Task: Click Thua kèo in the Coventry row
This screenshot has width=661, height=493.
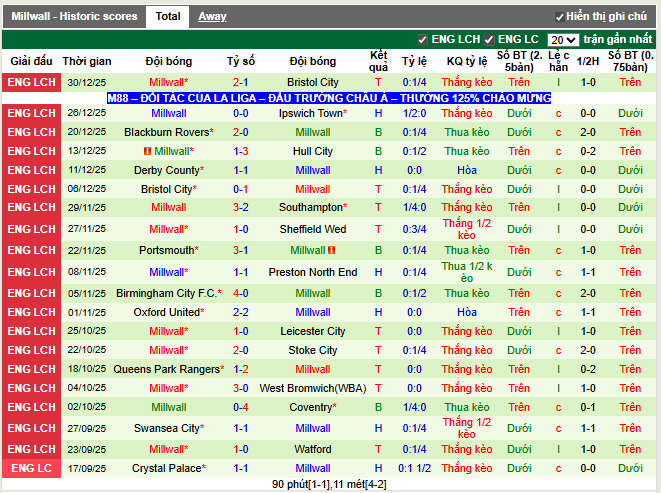Action: click(467, 407)
